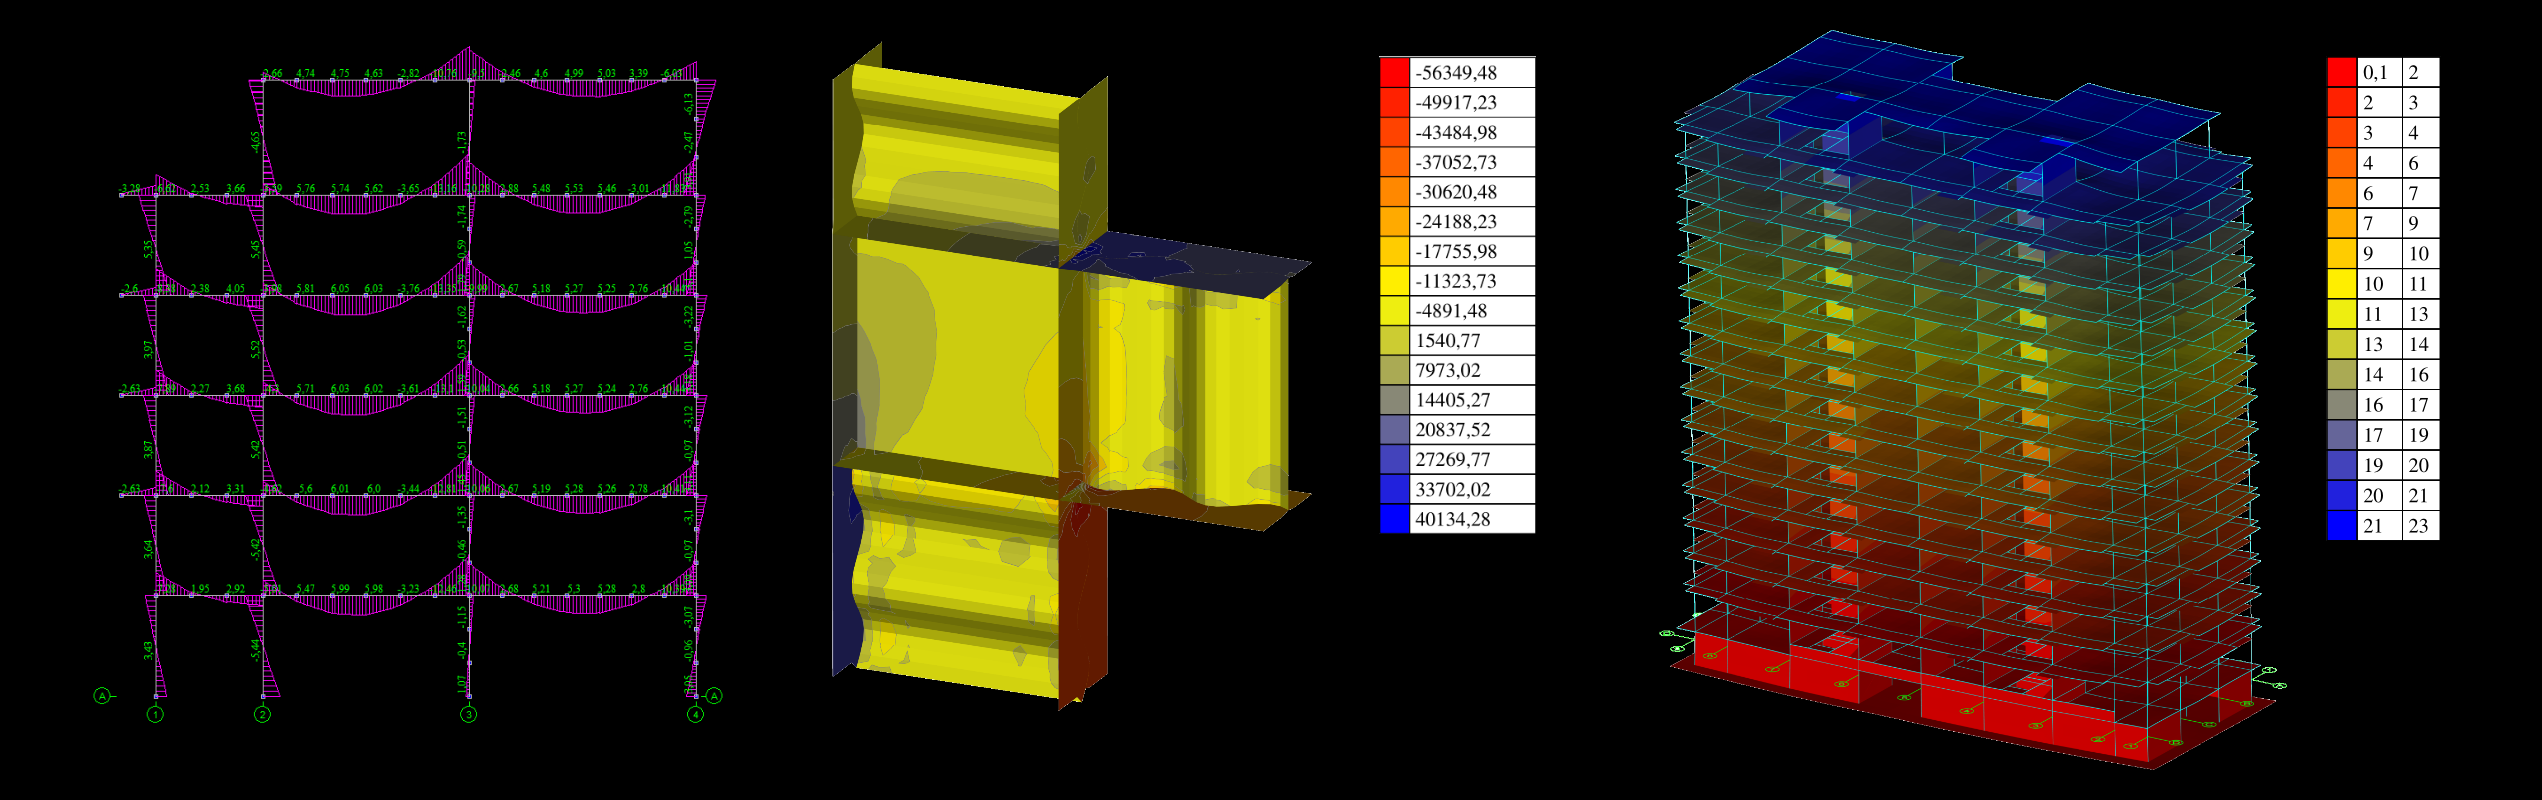Select grid axis bubble 2 under the frame

pos(262,714)
